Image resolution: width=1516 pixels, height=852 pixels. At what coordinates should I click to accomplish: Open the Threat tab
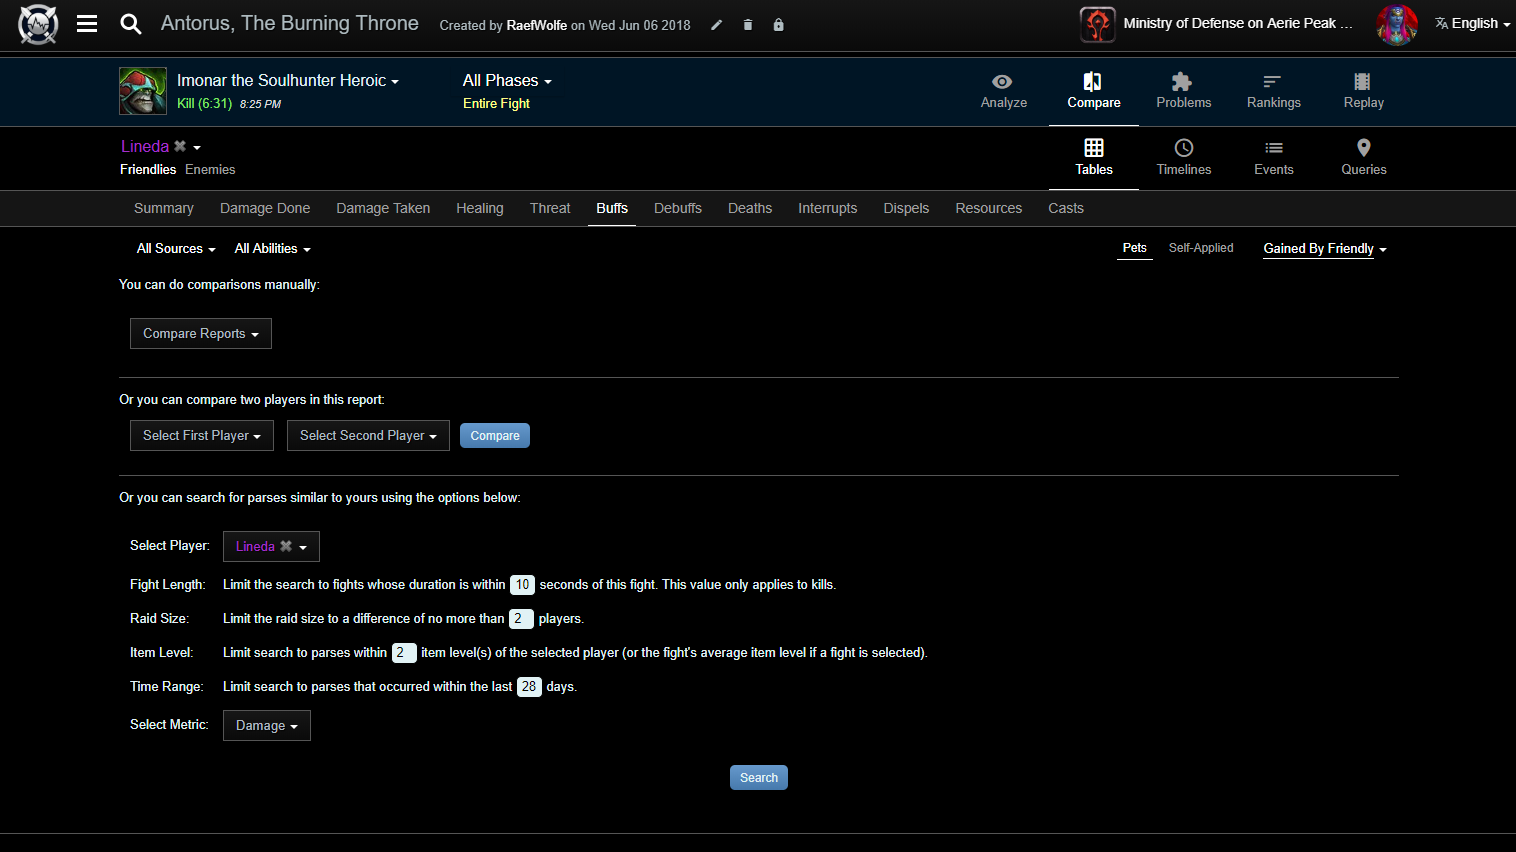click(x=550, y=208)
